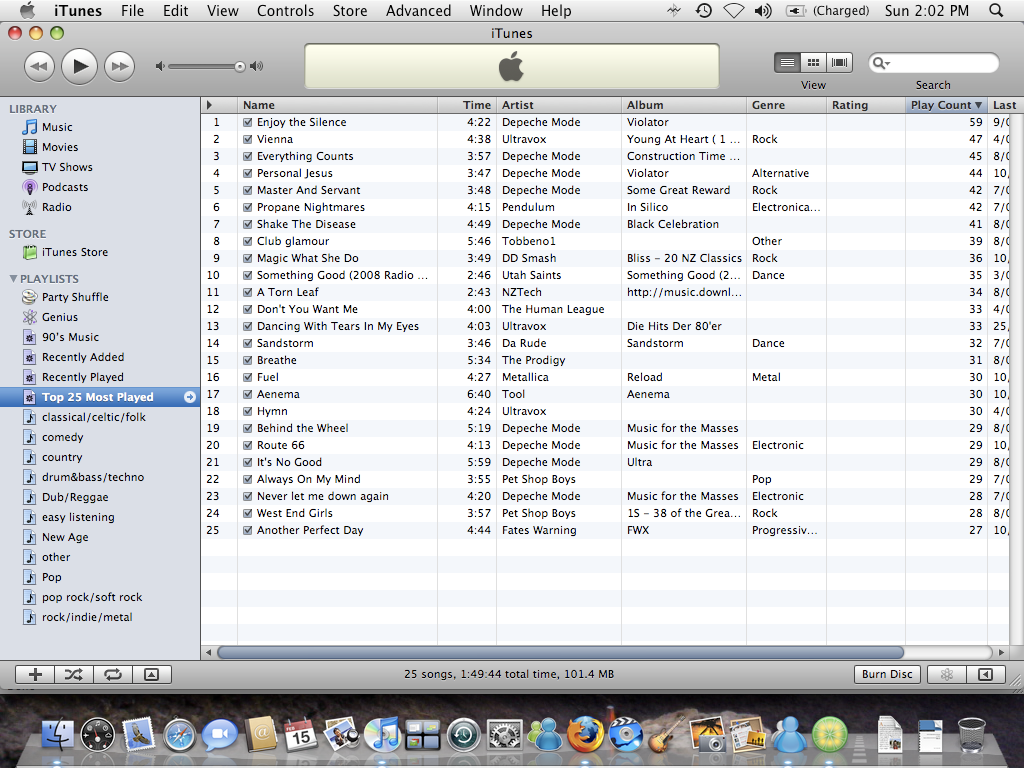Open the Movies library
Image resolution: width=1024 pixels, height=768 pixels.
pos(100,147)
